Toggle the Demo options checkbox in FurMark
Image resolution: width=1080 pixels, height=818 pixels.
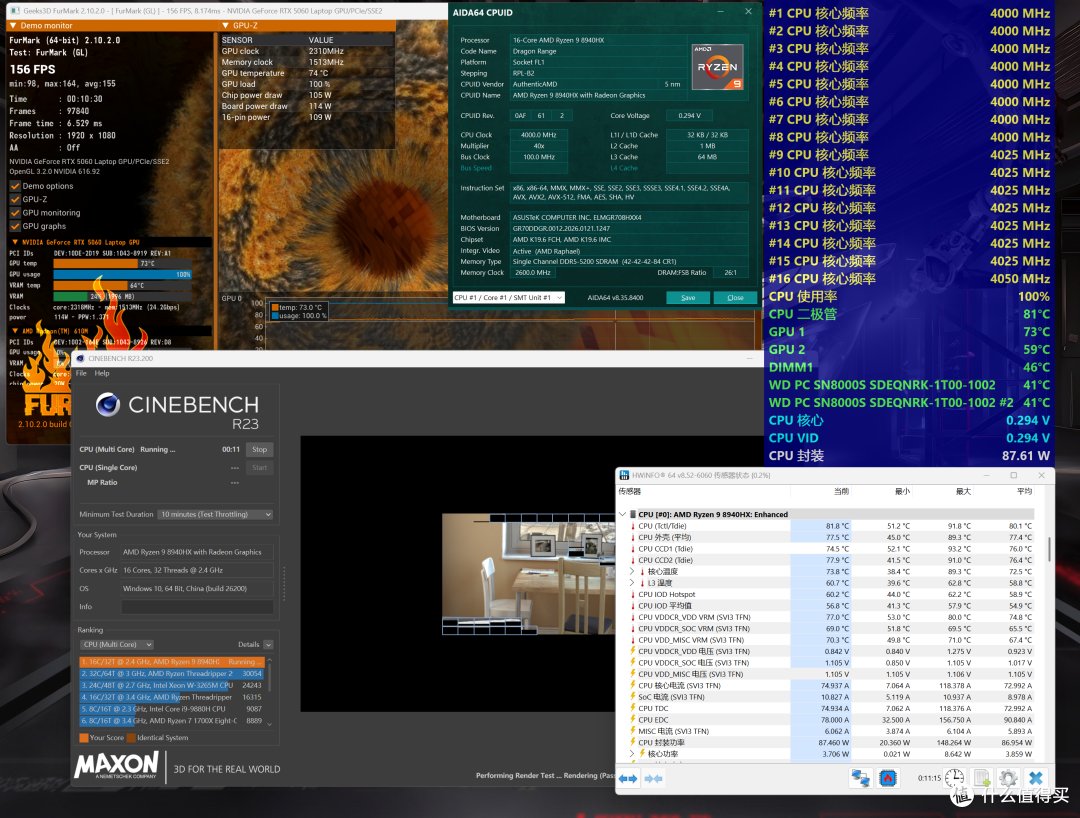(15, 186)
